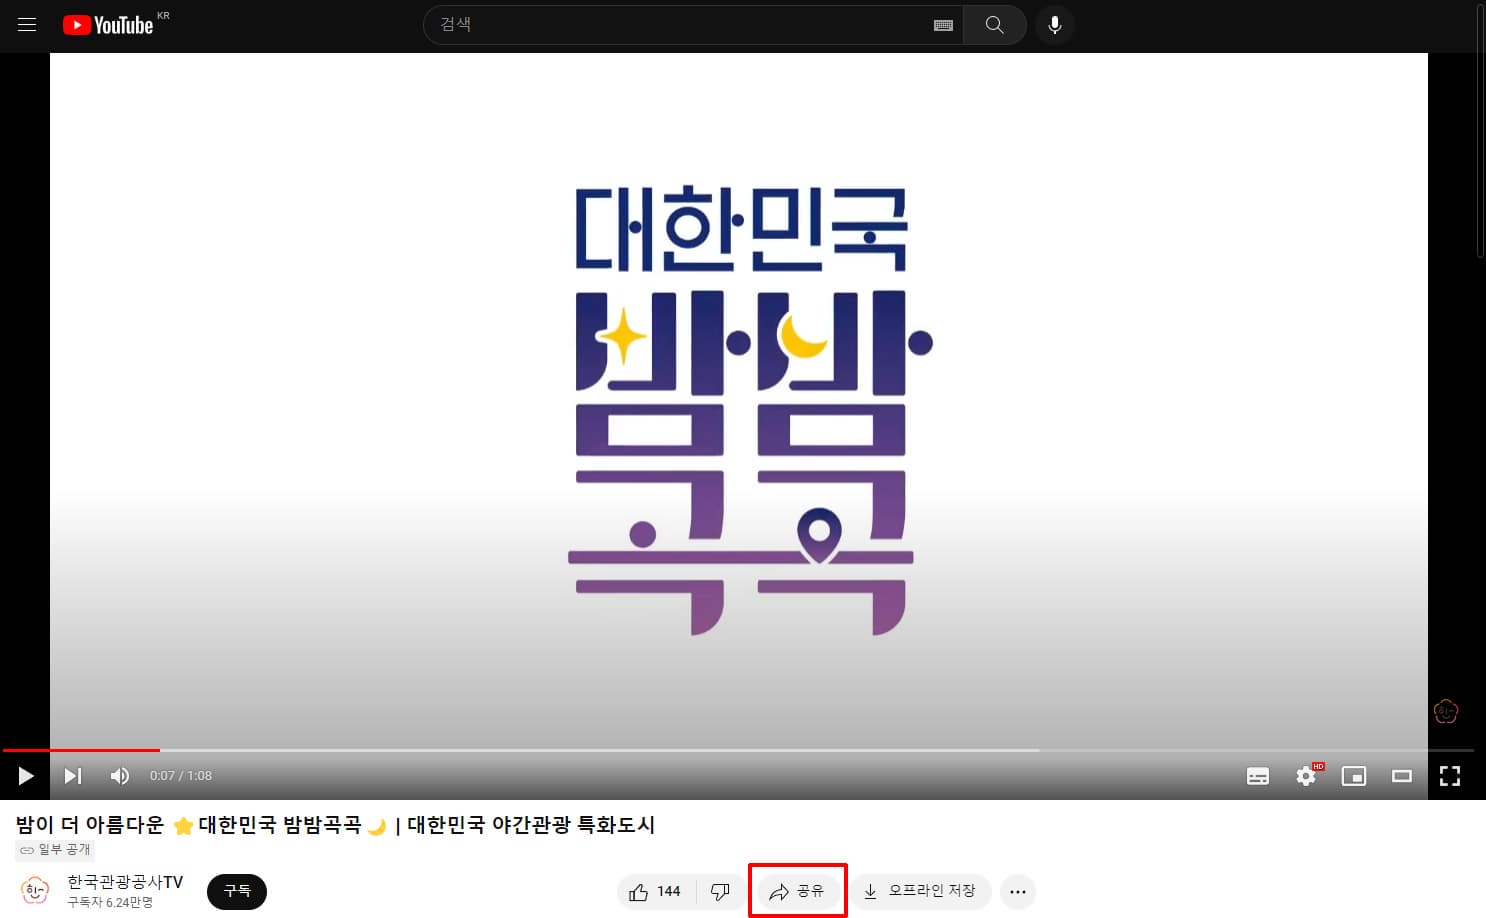1486x918 pixels.
Task: Switch to theater mode
Action: [1402, 776]
